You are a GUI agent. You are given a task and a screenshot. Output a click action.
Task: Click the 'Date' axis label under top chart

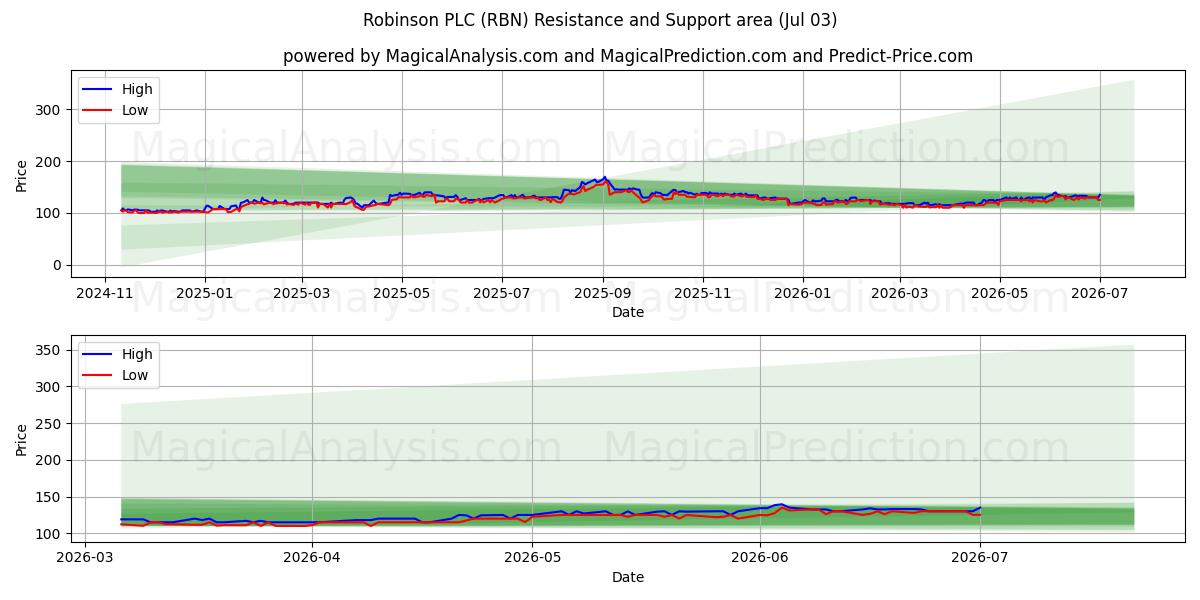coord(628,312)
